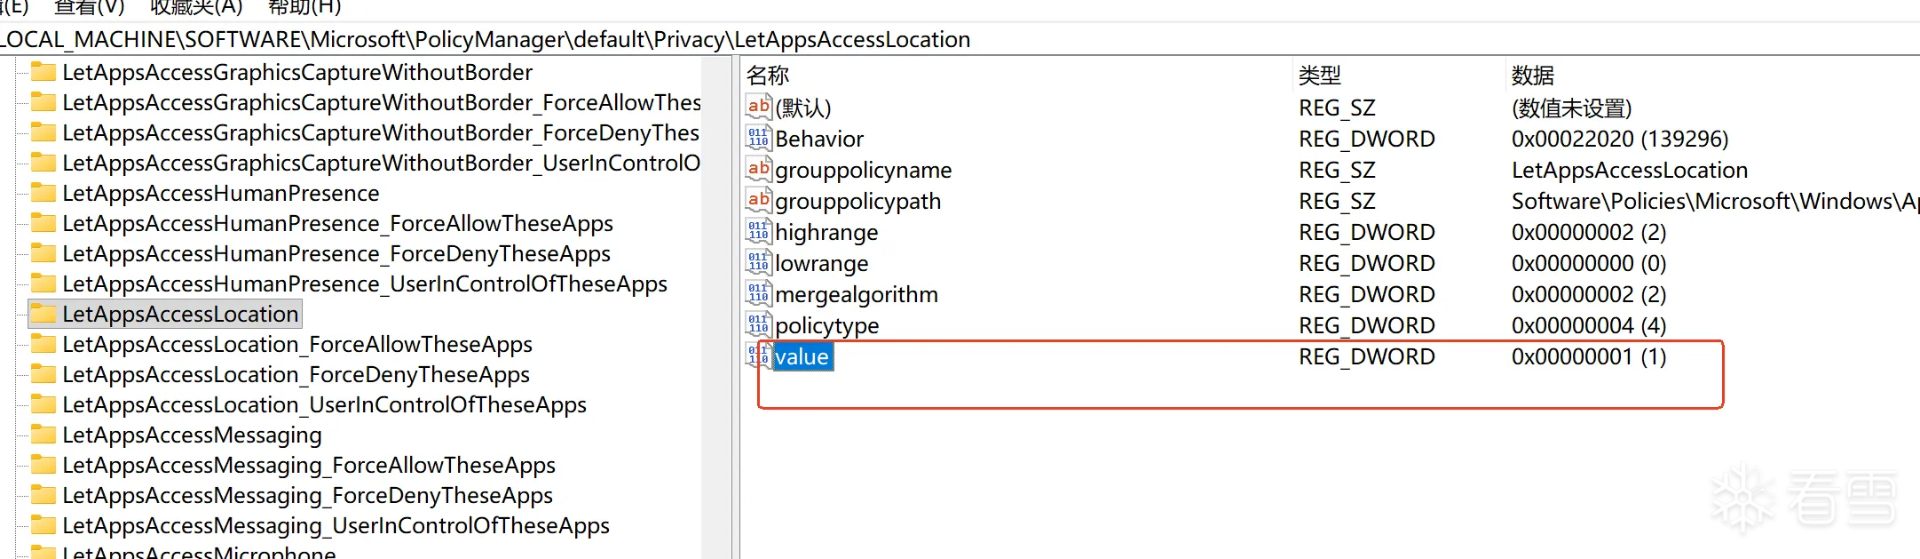The image size is (1920, 559).
Task: Open the 帮助(H) menu
Action: [x=305, y=8]
